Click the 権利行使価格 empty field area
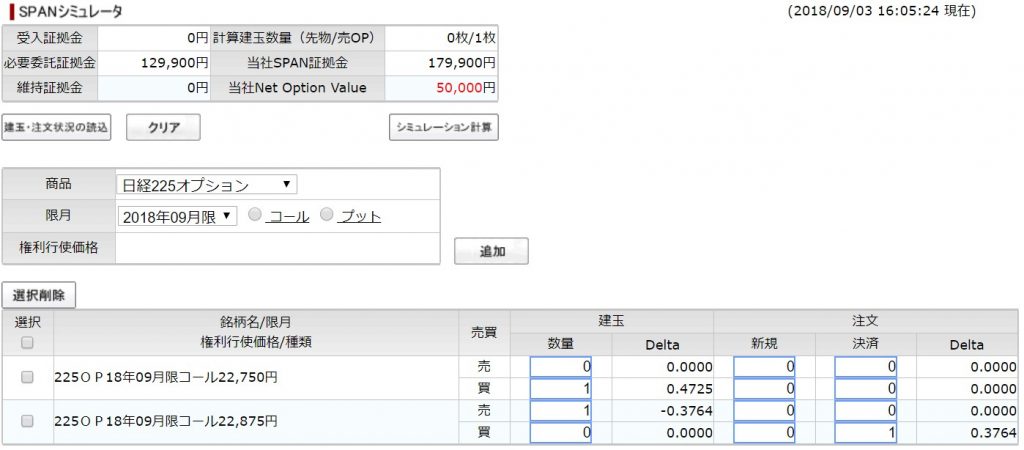 click(278, 248)
